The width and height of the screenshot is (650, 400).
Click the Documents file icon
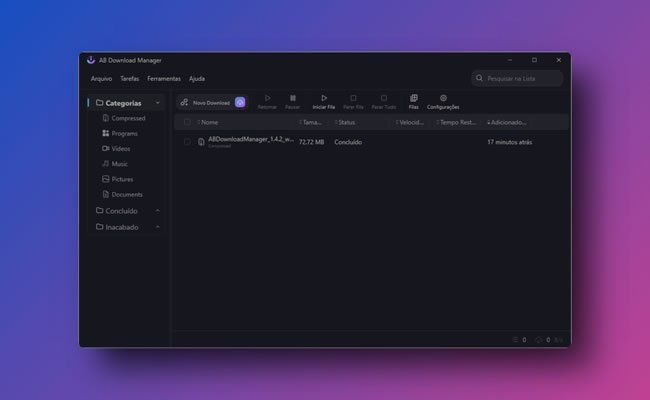point(106,194)
